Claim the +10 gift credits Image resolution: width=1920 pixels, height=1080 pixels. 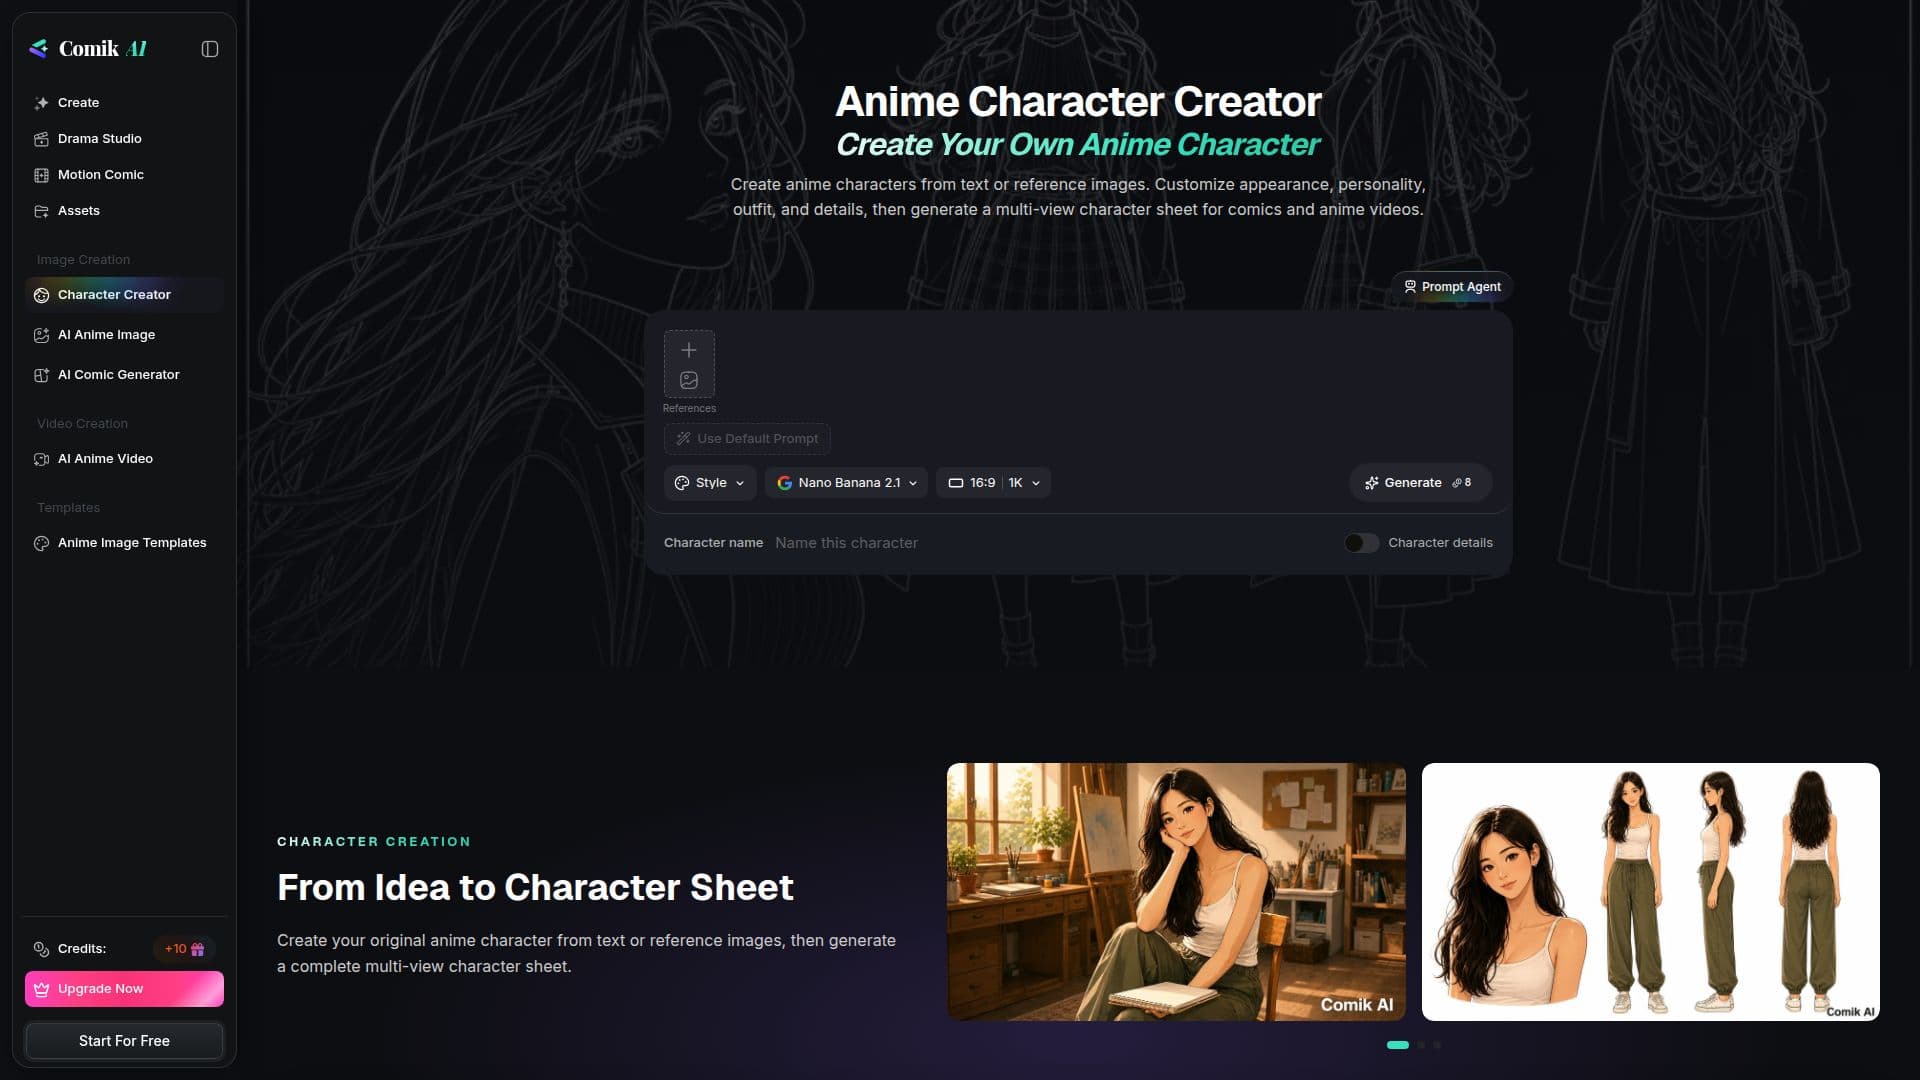click(185, 949)
